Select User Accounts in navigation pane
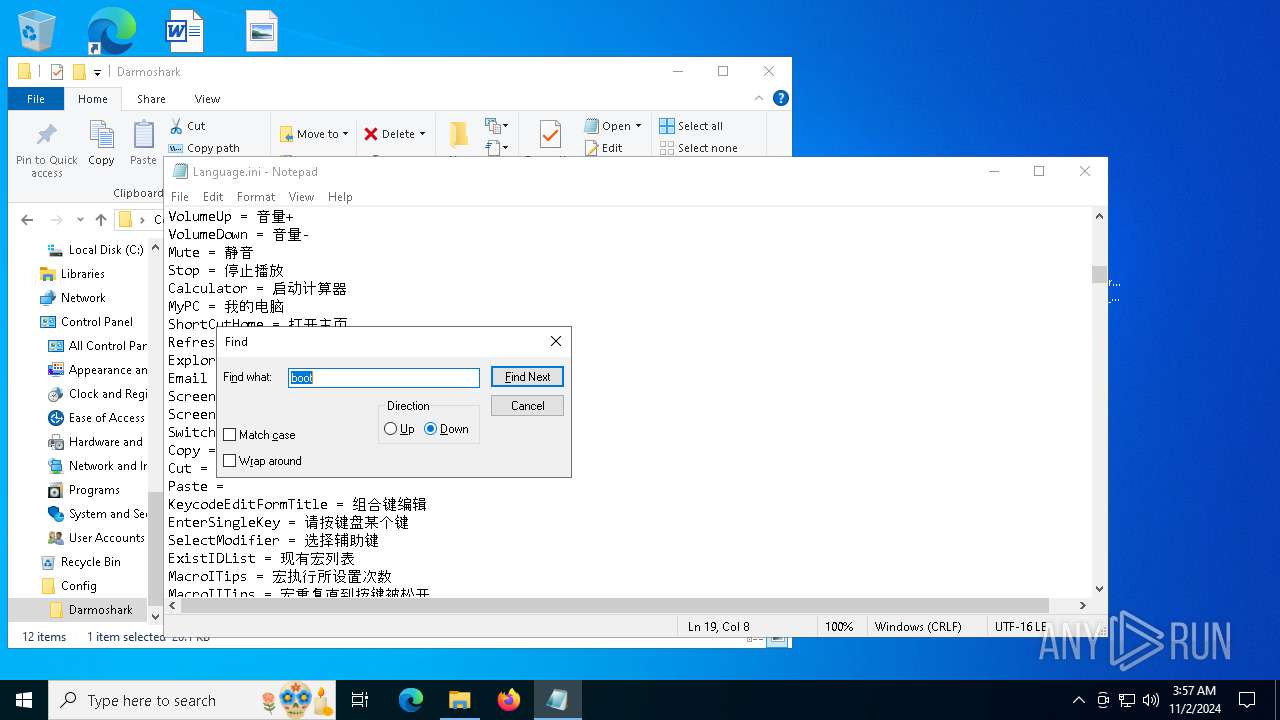Viewport: 1280px width, 720px height. (106, 538)
